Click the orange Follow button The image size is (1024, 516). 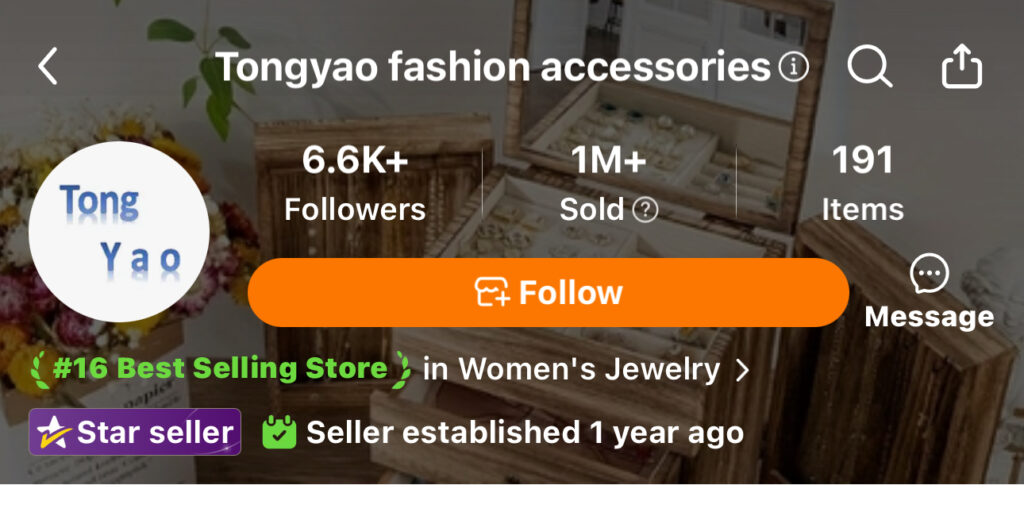549,292
